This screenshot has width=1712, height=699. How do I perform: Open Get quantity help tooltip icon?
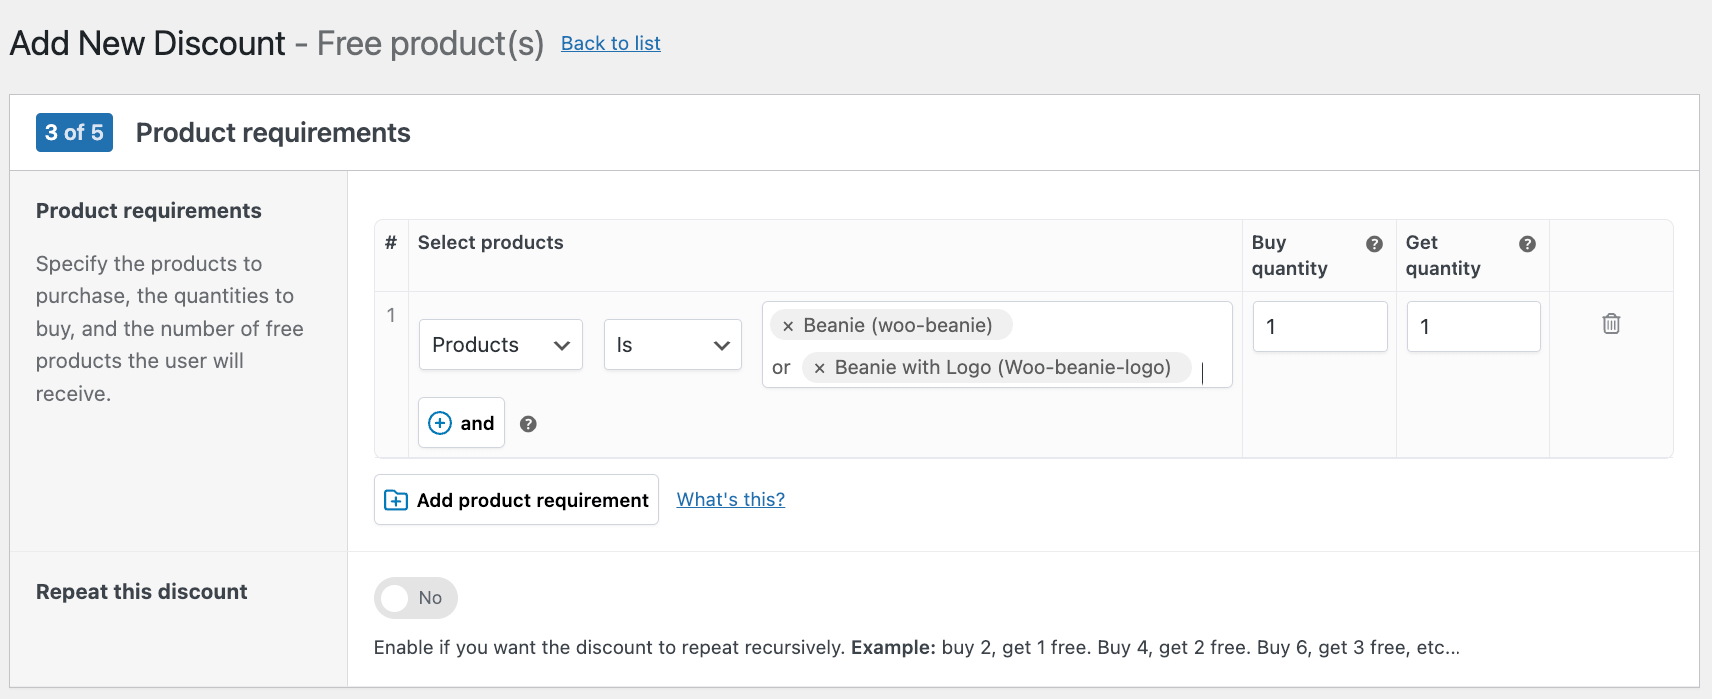(1527, 244)
